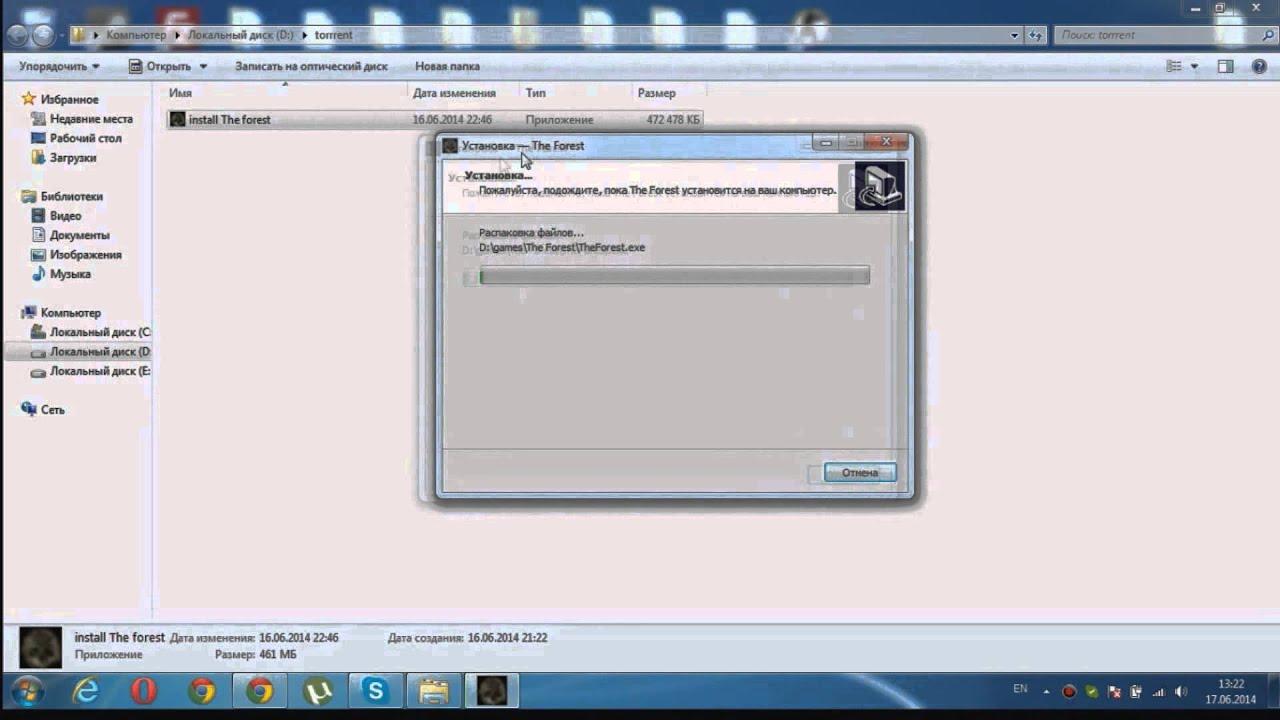The height and width of the screenshot is (720, 1280).
Task: Click the Музыка note icon
Action: tap(39, 273)
